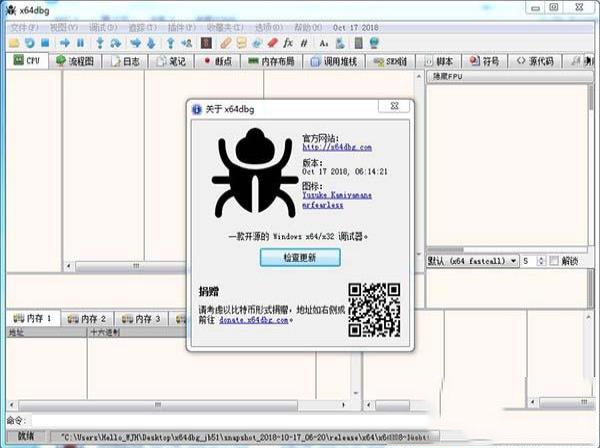Select the 内存 3 dump tab
Image resolution: width=600 pixels, height=448 pixels.
pos(142,318)
